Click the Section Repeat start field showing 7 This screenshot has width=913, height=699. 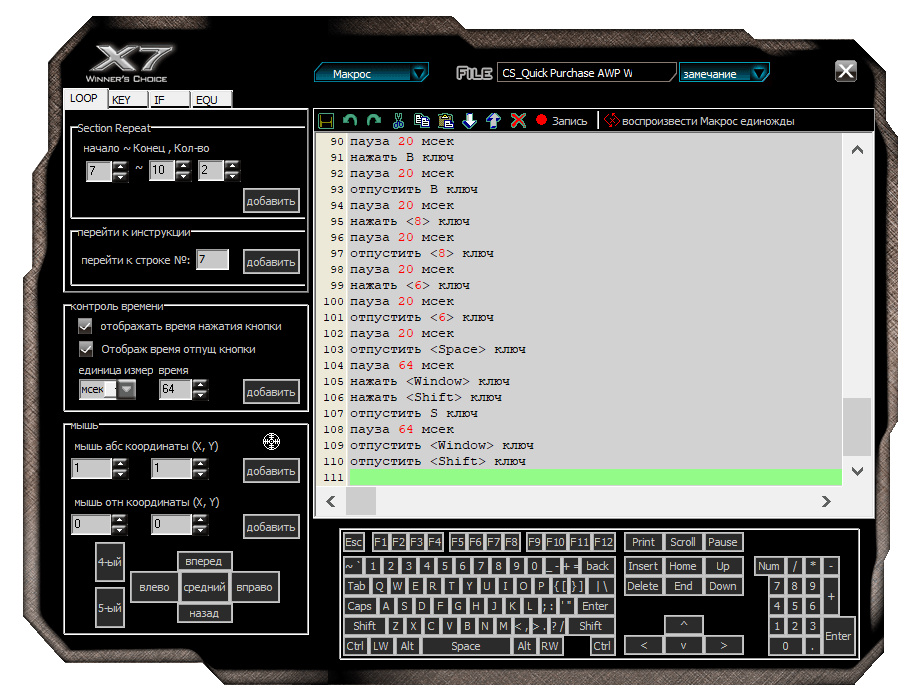pos(98,171)
